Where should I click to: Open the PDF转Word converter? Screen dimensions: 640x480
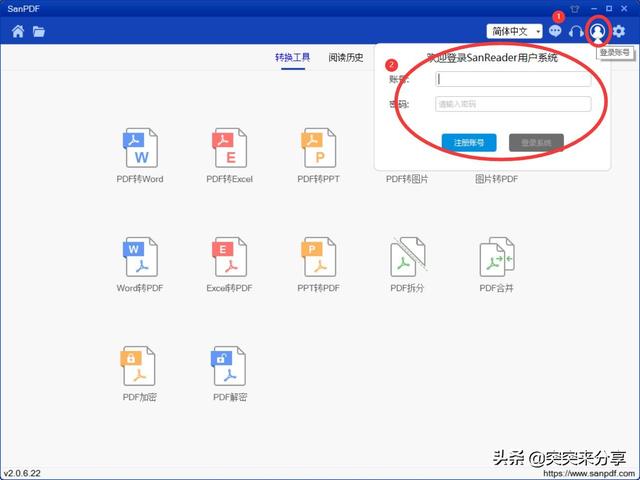pyautogui.click(x=140, y=156)
